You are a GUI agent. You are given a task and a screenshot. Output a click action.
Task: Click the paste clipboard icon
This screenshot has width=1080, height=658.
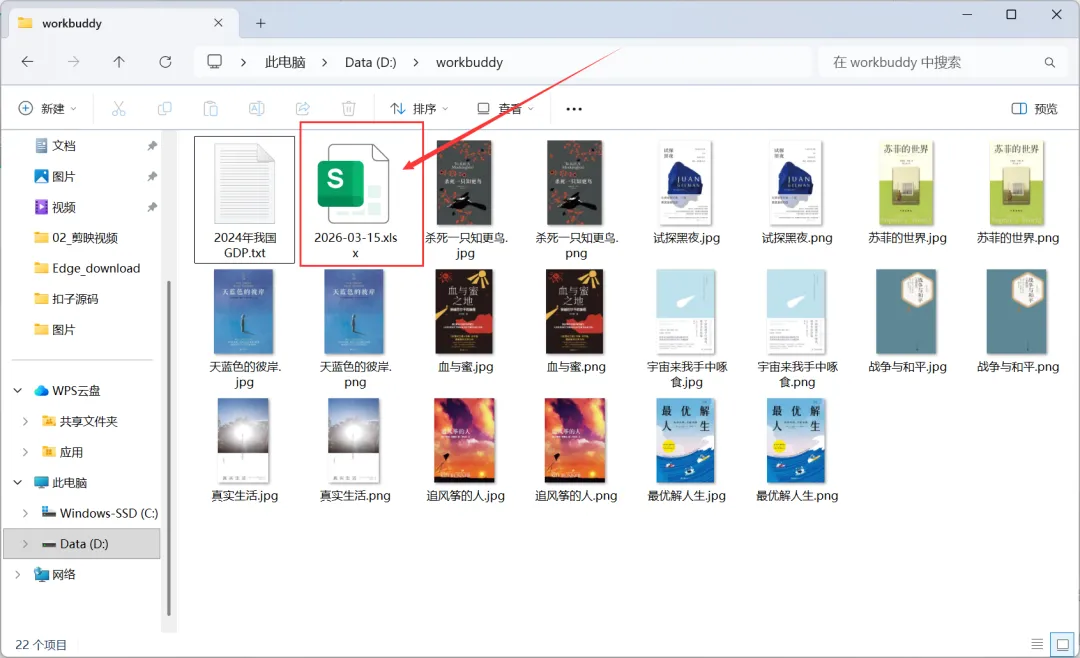pyautogui.click(x=211, y=109)
